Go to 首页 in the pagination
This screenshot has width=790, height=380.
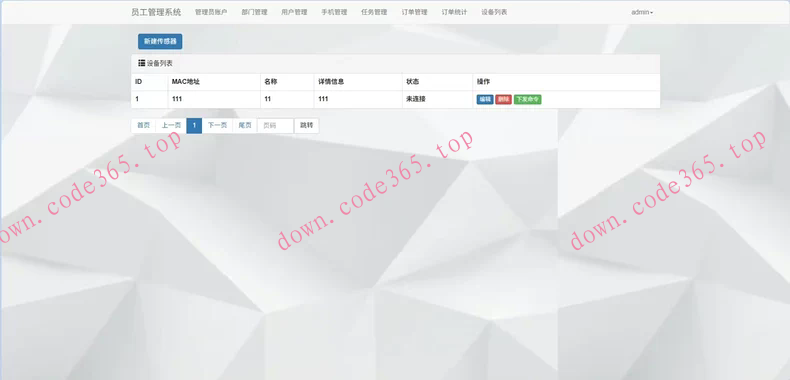[x=144, y=125]
